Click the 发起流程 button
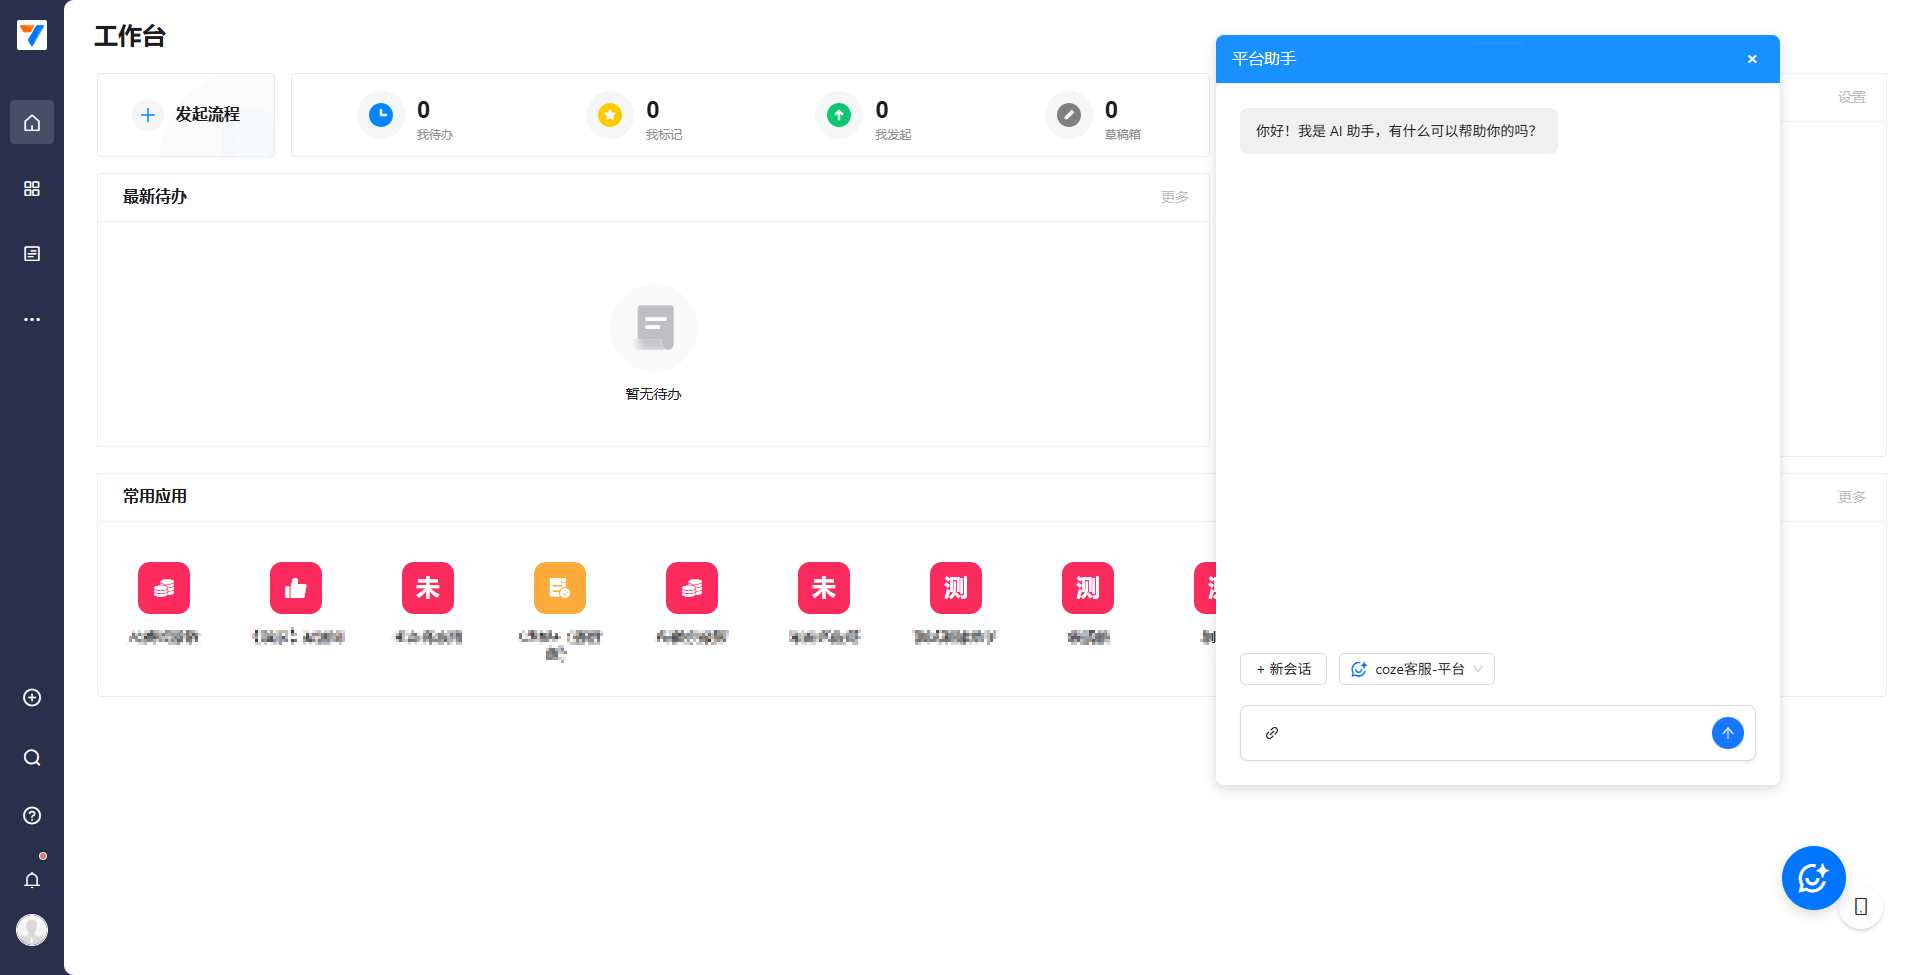Screen dimensions: 1920x975 point(187,115)
